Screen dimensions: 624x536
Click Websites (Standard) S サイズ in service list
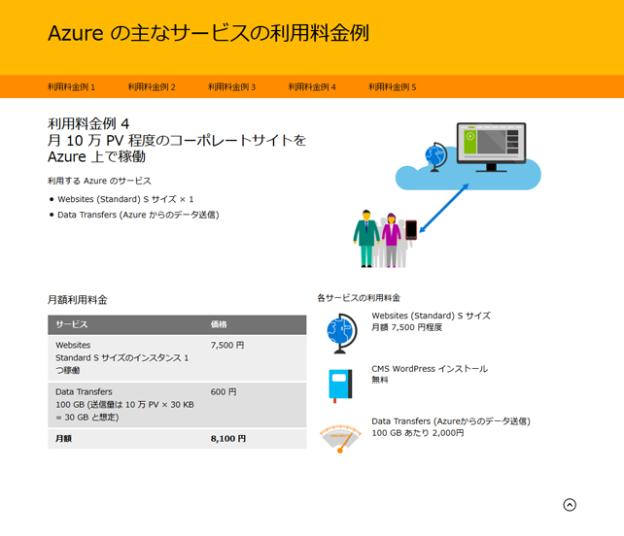coord(431,316)
